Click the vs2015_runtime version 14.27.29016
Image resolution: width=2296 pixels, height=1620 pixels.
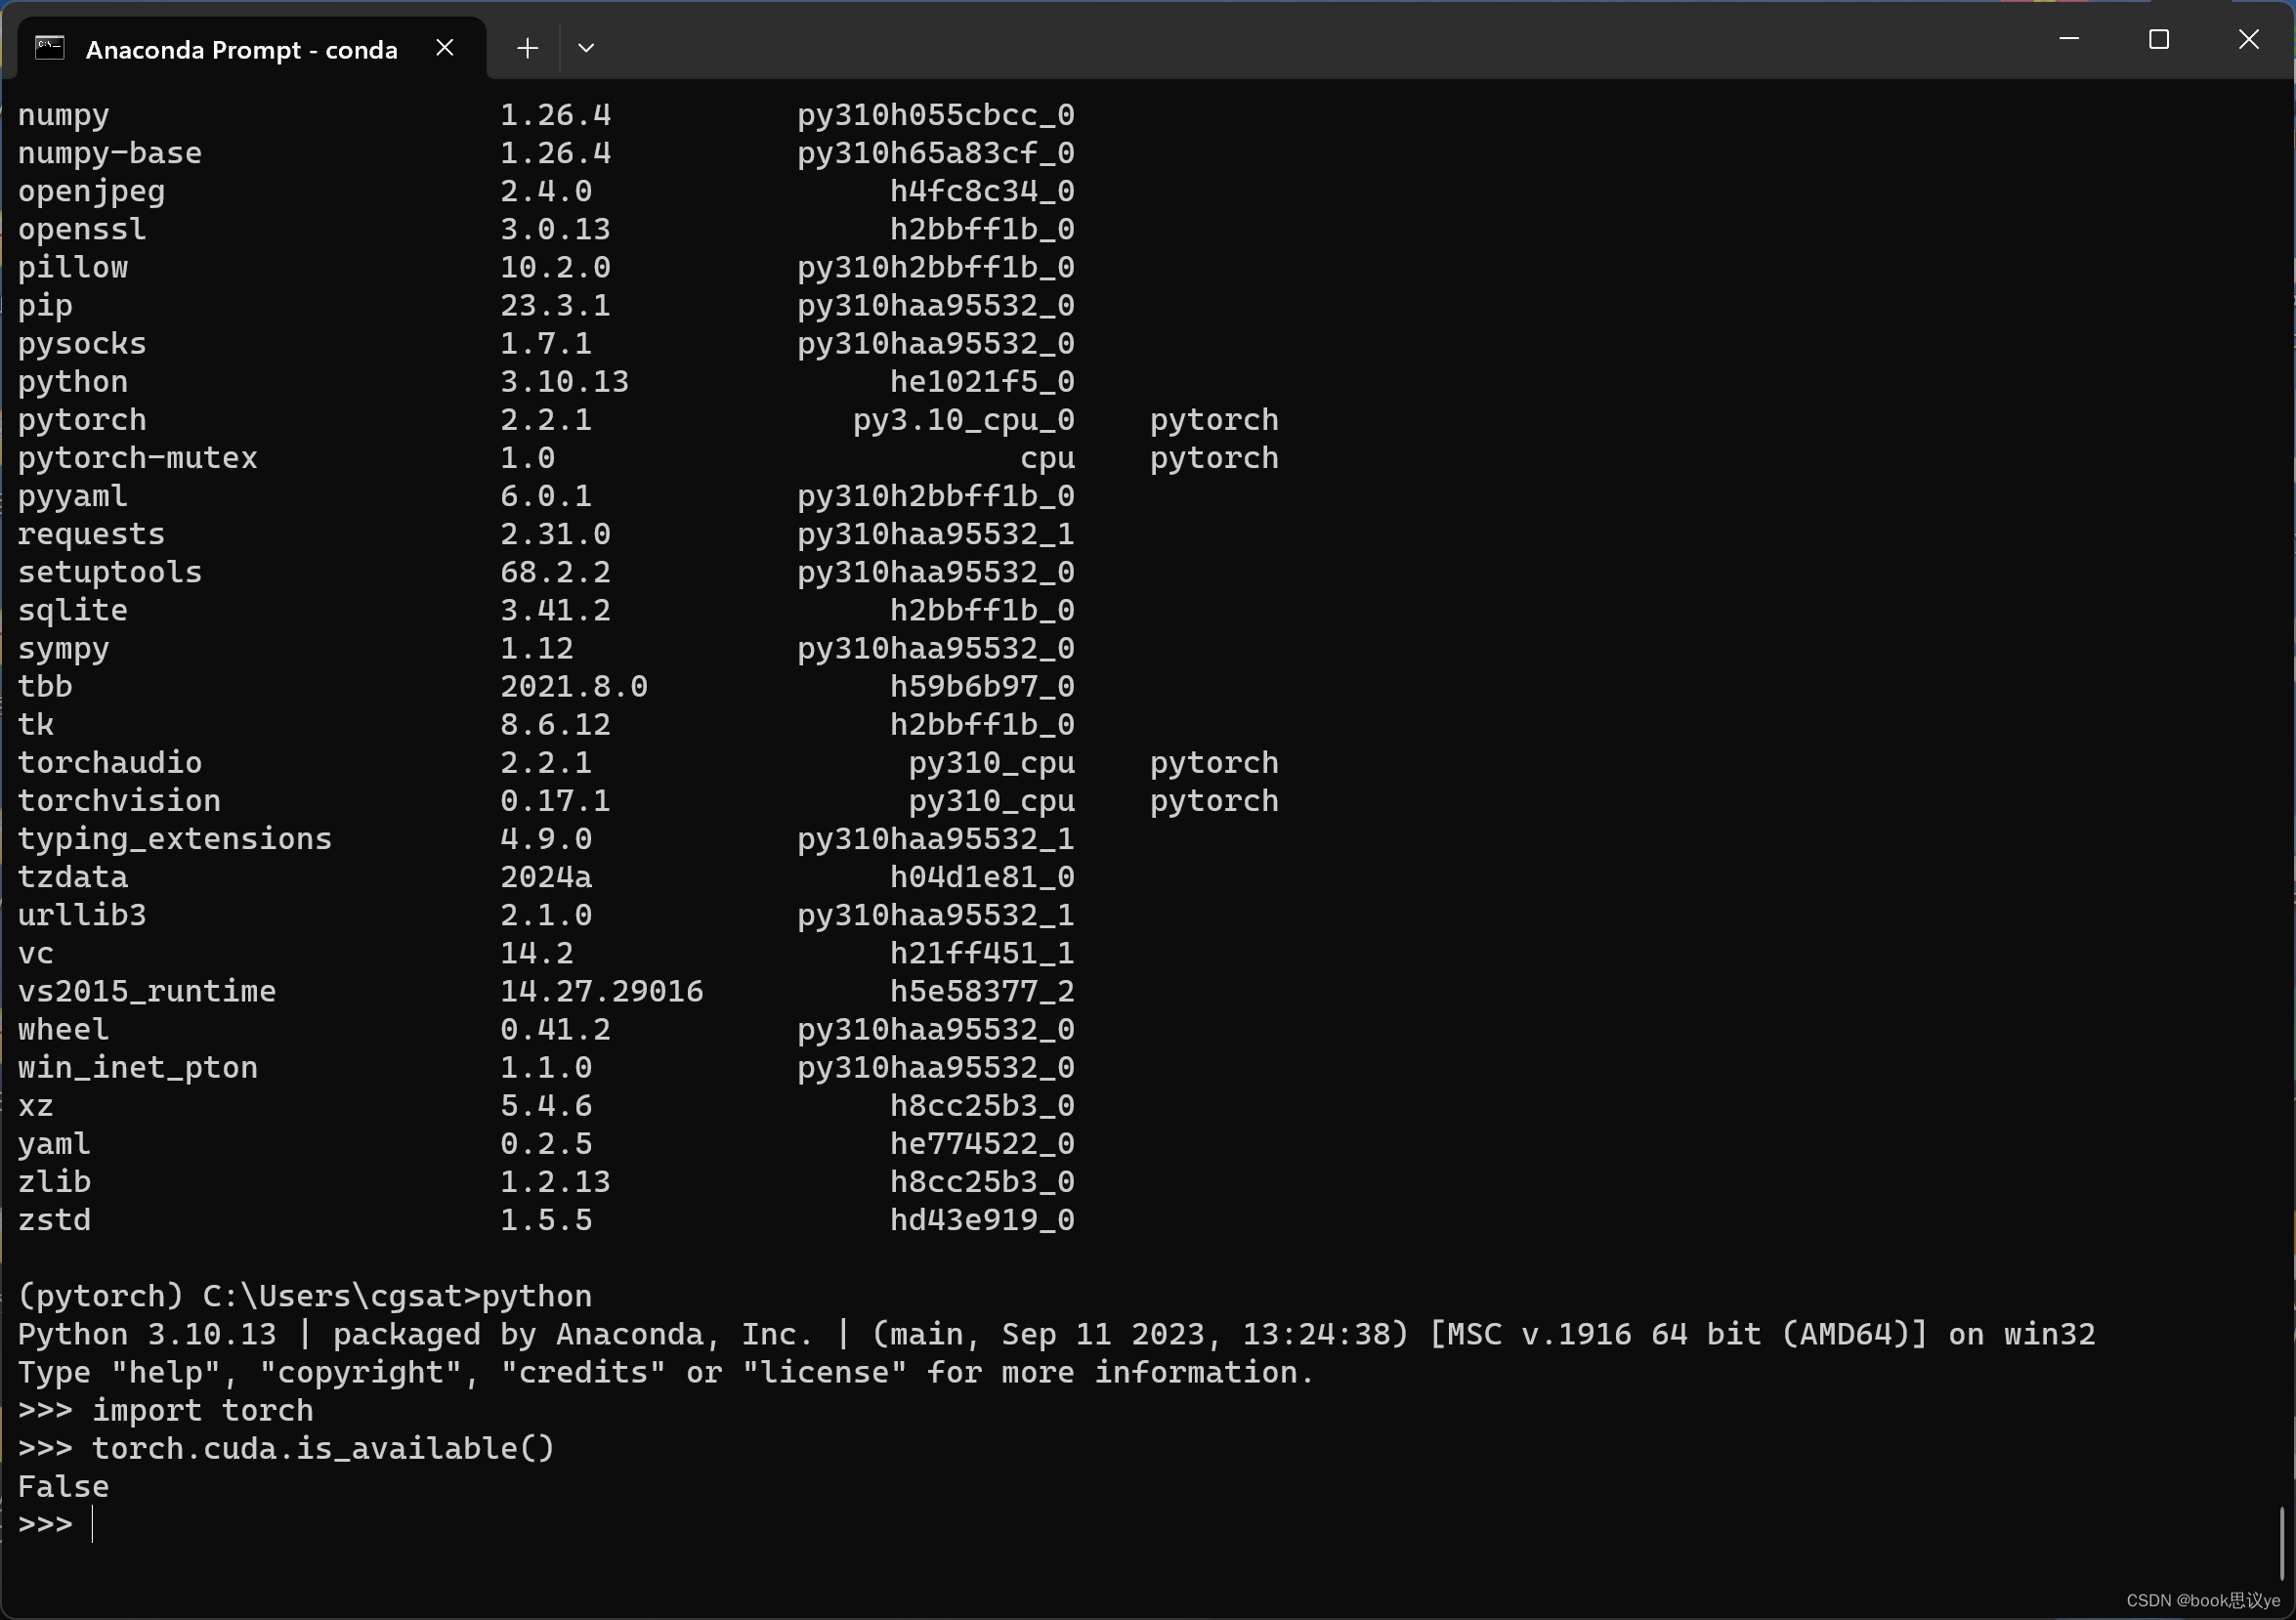pyautogui.click(x=601, y=991)
